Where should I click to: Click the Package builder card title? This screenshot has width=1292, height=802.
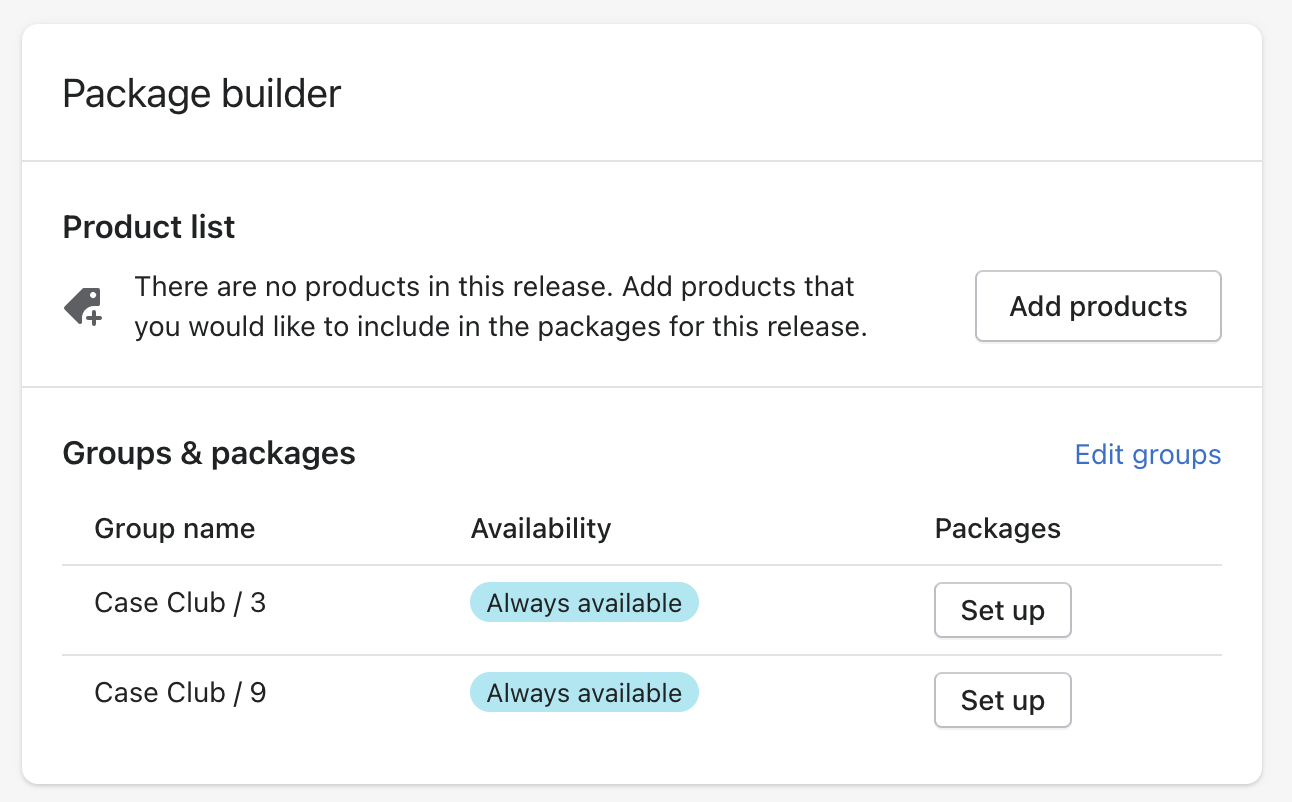[201, 94]
